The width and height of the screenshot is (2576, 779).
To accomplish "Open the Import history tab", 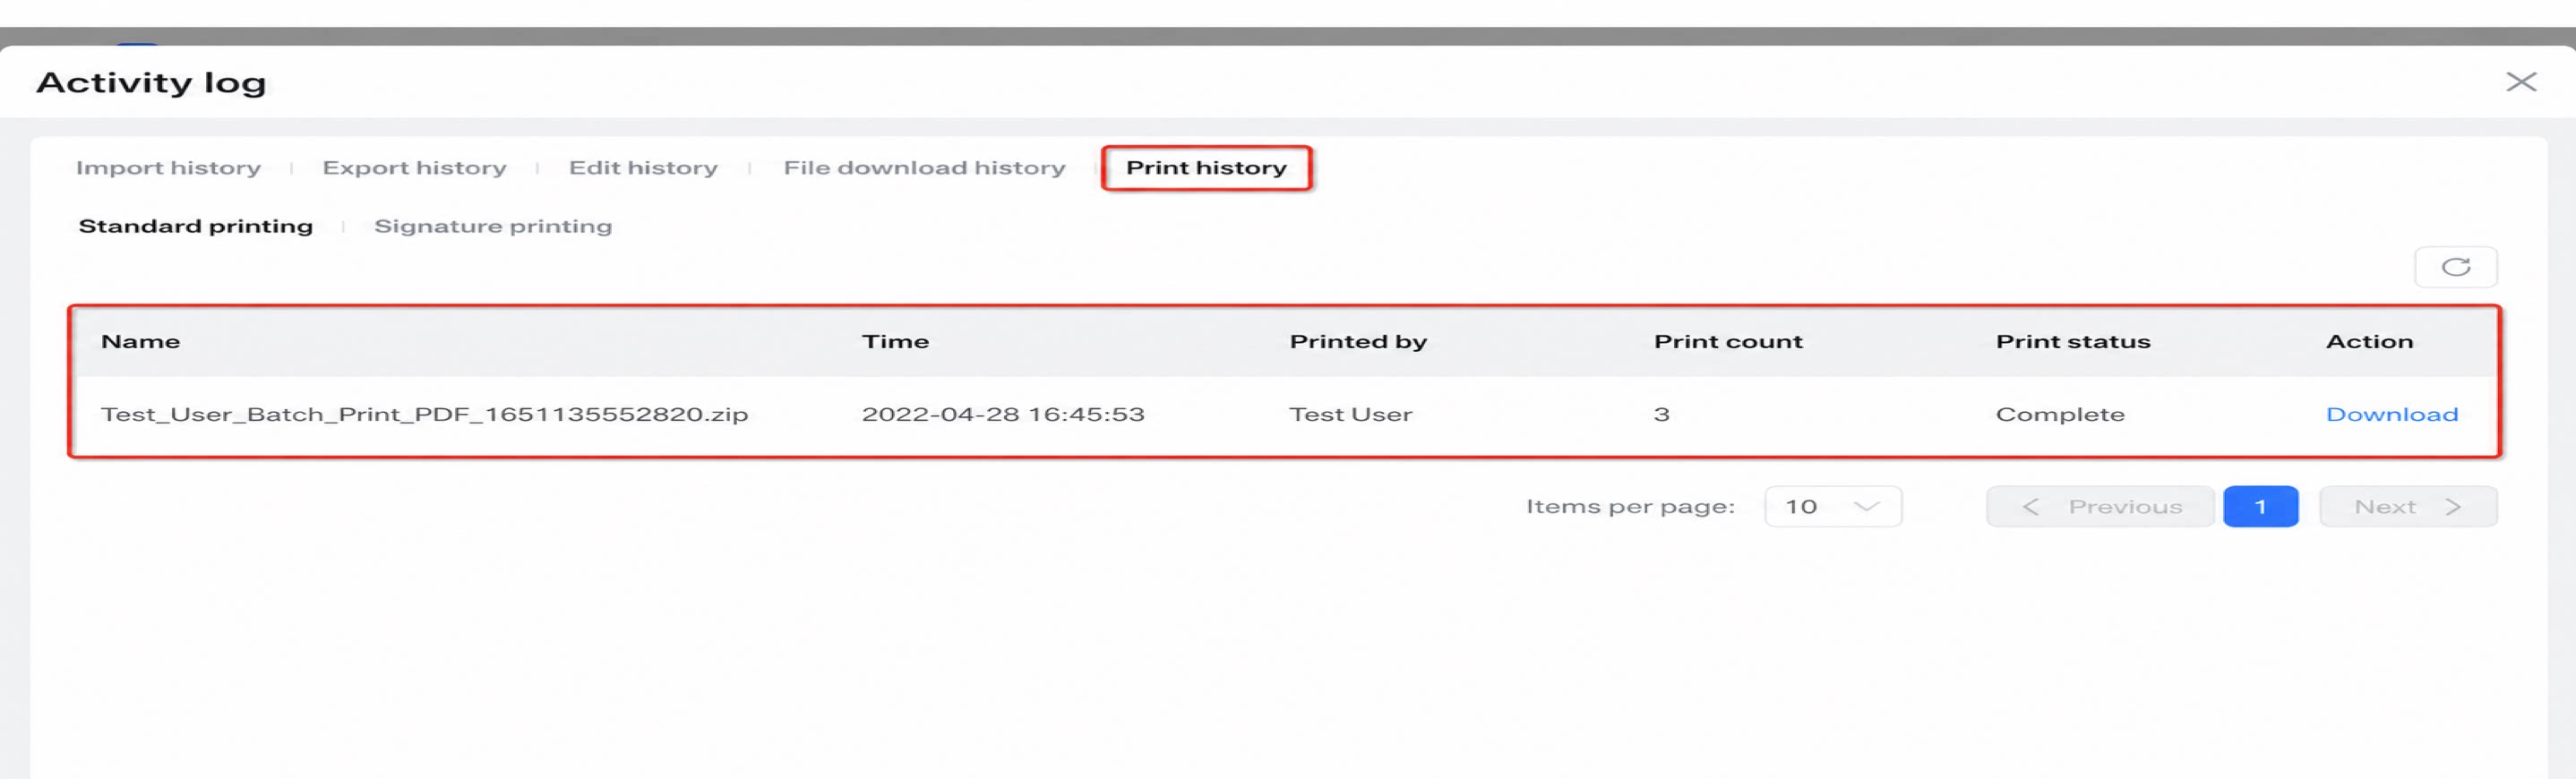I will tap(168, 168).
